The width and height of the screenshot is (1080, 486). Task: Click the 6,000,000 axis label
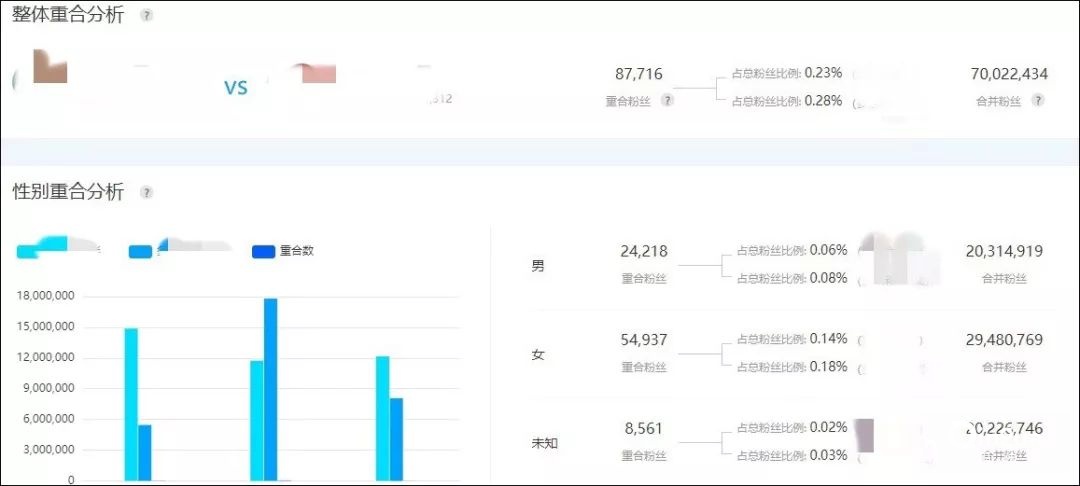click(x=48, y=419)
